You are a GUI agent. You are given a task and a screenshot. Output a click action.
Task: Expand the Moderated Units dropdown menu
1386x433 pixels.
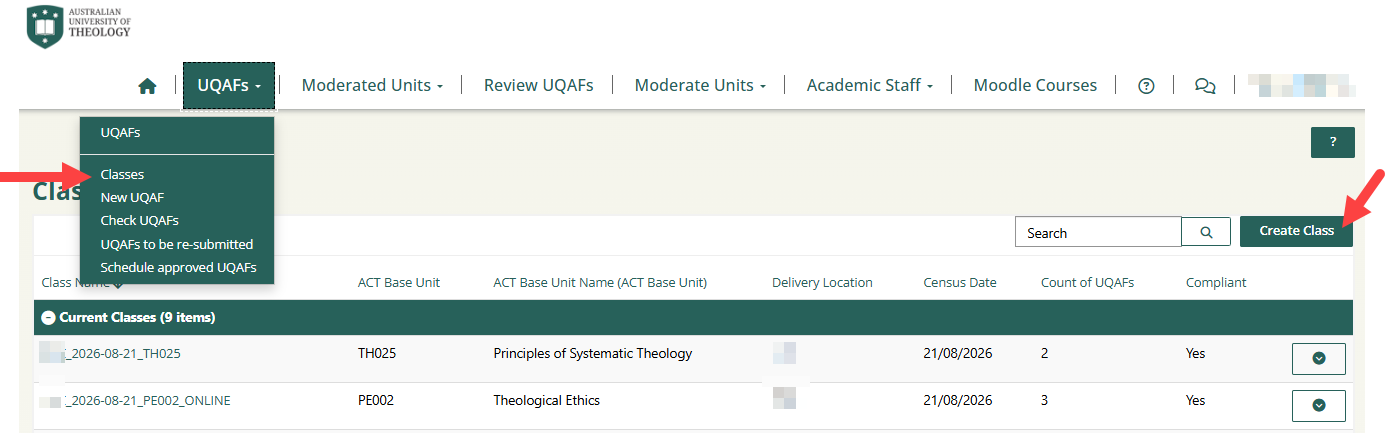(372, 86)
